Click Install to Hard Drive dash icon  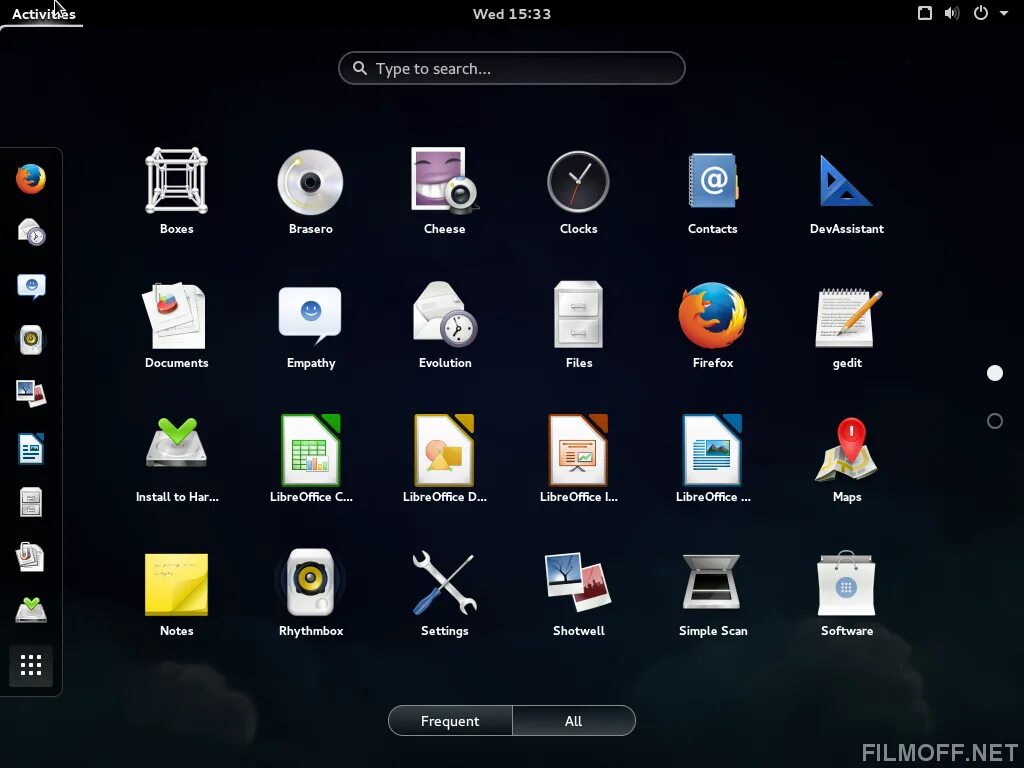click(x=31, y=611)
